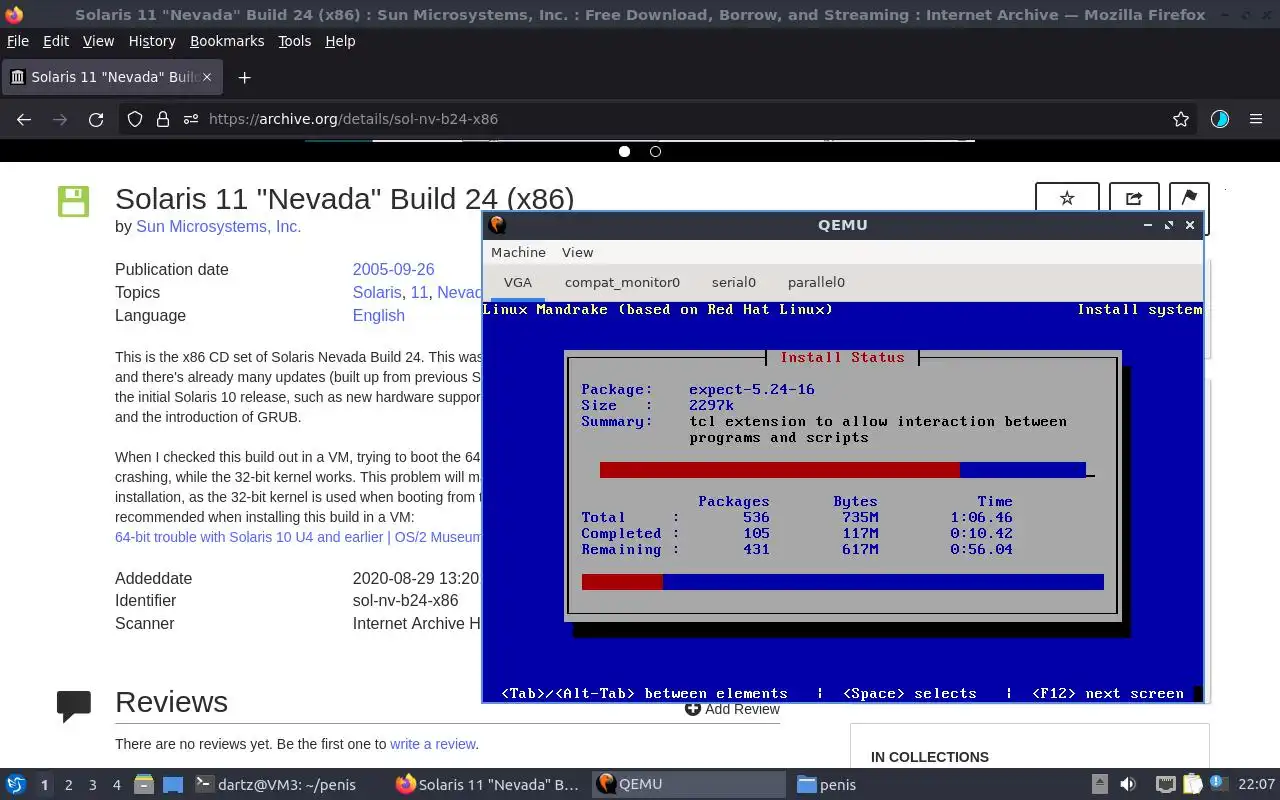Activate the QEMU taskbar entry

pos(690,785)
